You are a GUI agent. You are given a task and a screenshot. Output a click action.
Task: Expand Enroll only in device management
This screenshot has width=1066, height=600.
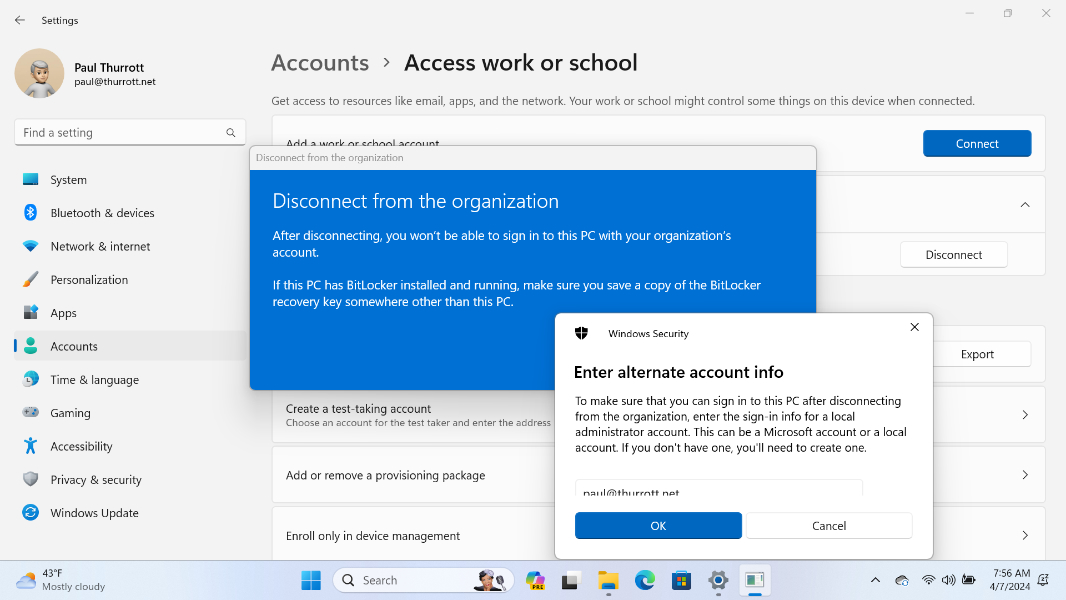click(x=1024, y=536)
